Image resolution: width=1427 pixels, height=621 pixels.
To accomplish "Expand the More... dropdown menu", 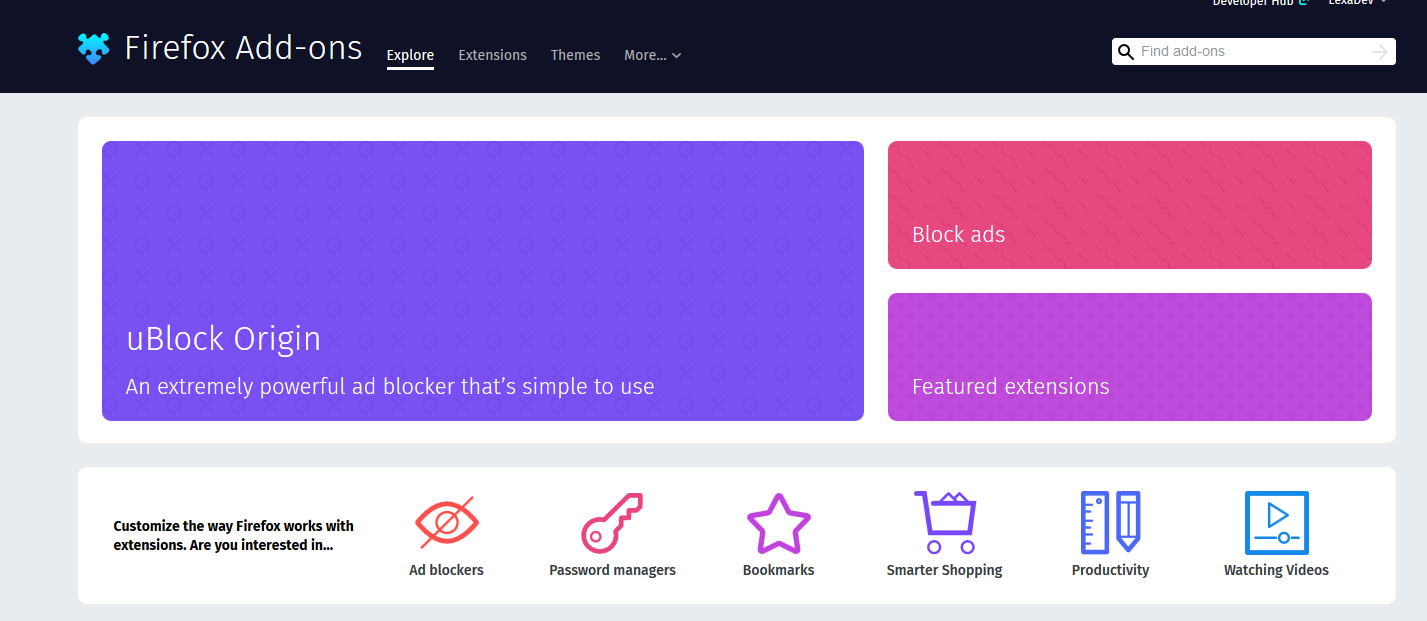I will click(652, 55).
